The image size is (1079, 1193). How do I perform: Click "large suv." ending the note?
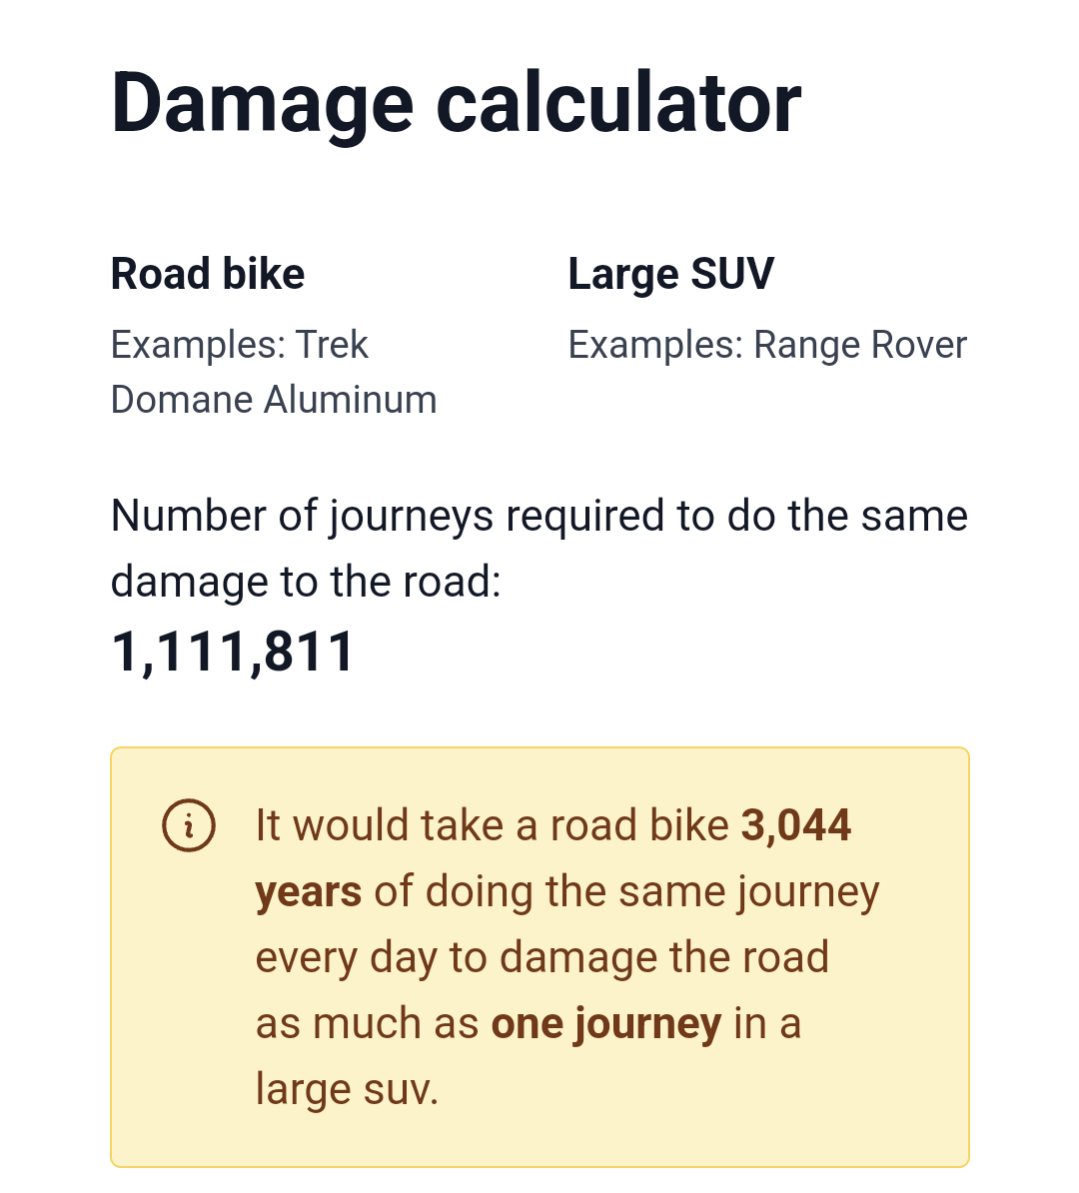[347, 1089]
